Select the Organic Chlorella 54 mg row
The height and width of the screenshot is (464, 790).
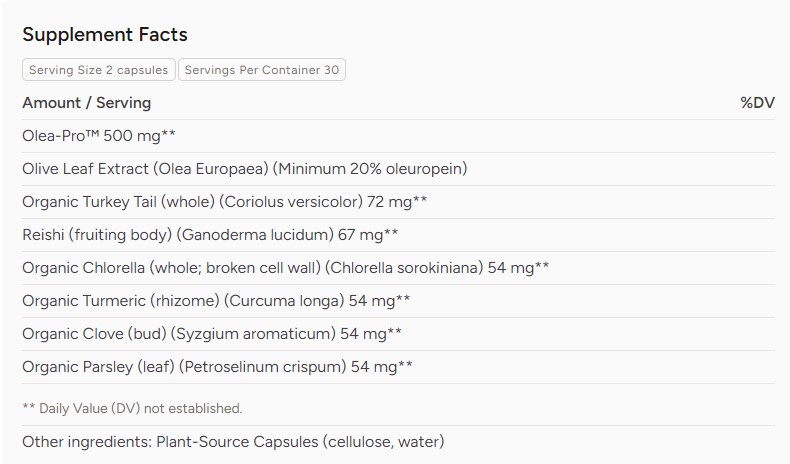[398, 268]
